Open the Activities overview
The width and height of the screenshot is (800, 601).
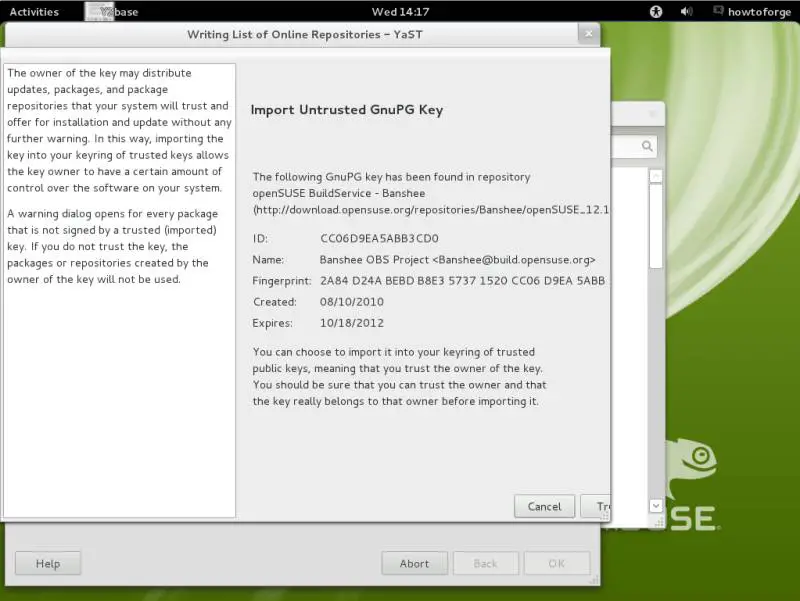[34, 12]
